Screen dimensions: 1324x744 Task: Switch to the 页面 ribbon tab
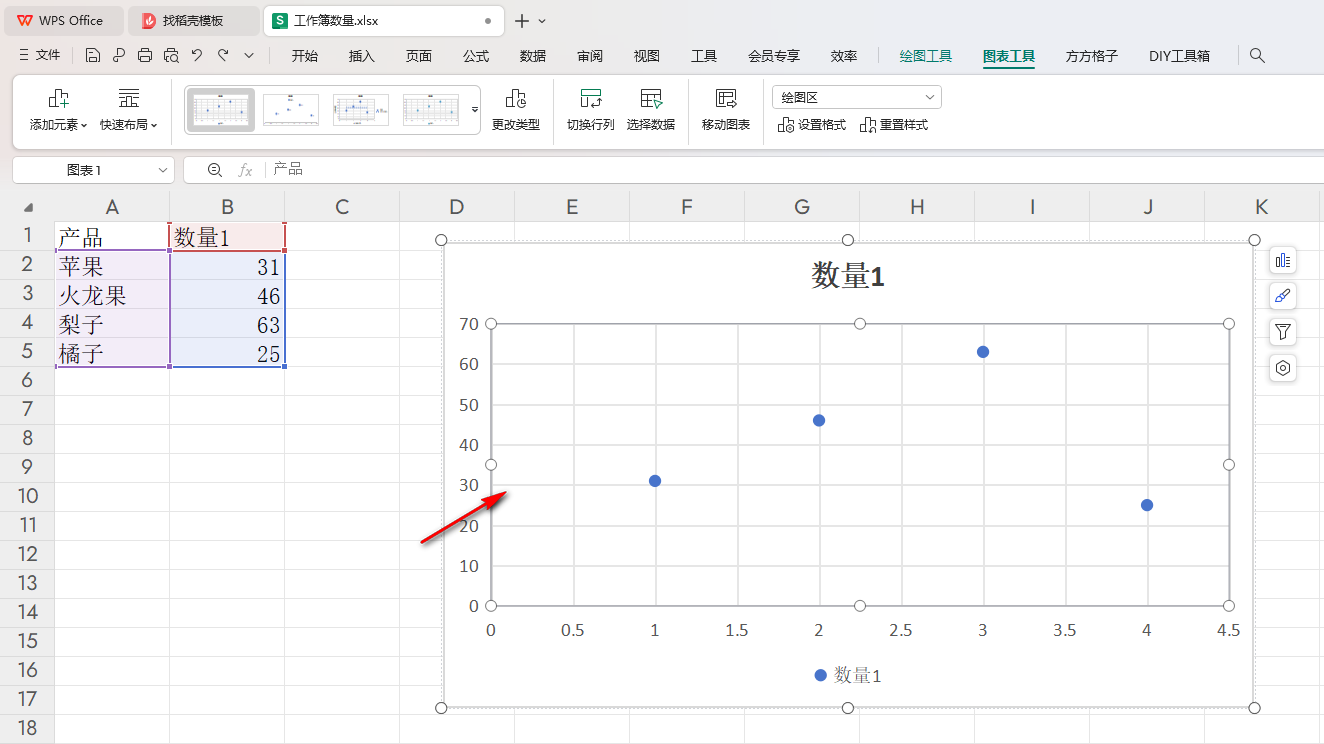click(419, 56)
